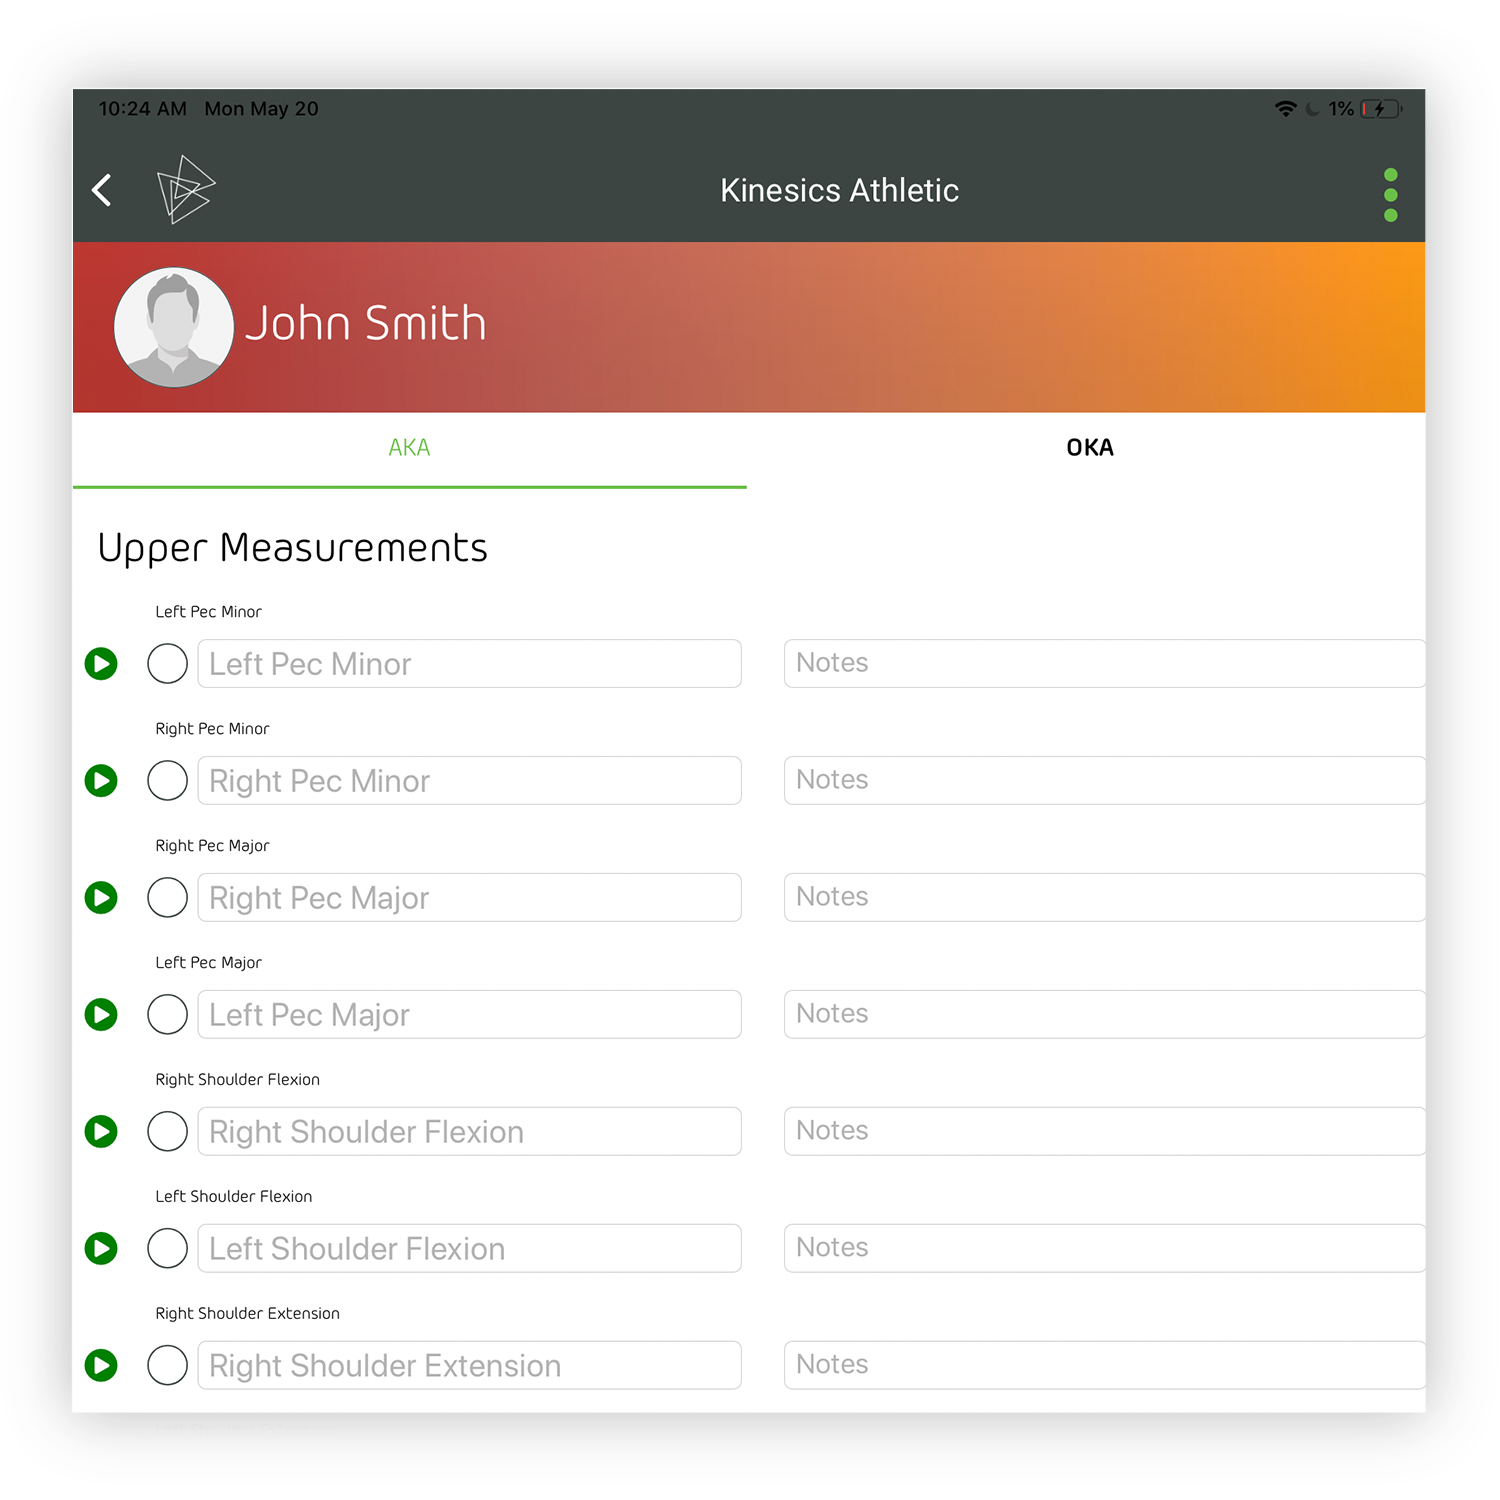Screen dimensions: 1500x1500
Task: Select the Right Shoulder Extension radio circle
Action: pos(167,1365)
